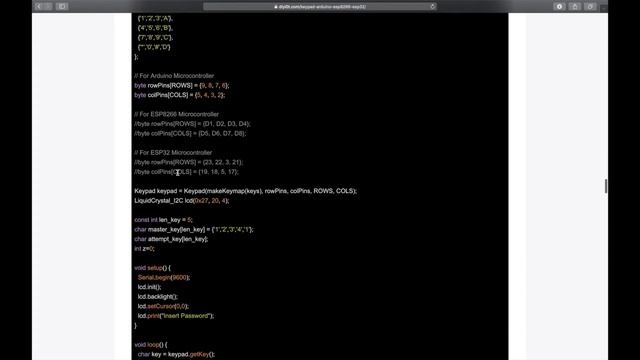Open the Share button in the toolbar
Image resolution: width=640 pixels, height=360 pixels.
tap(575, 7)
